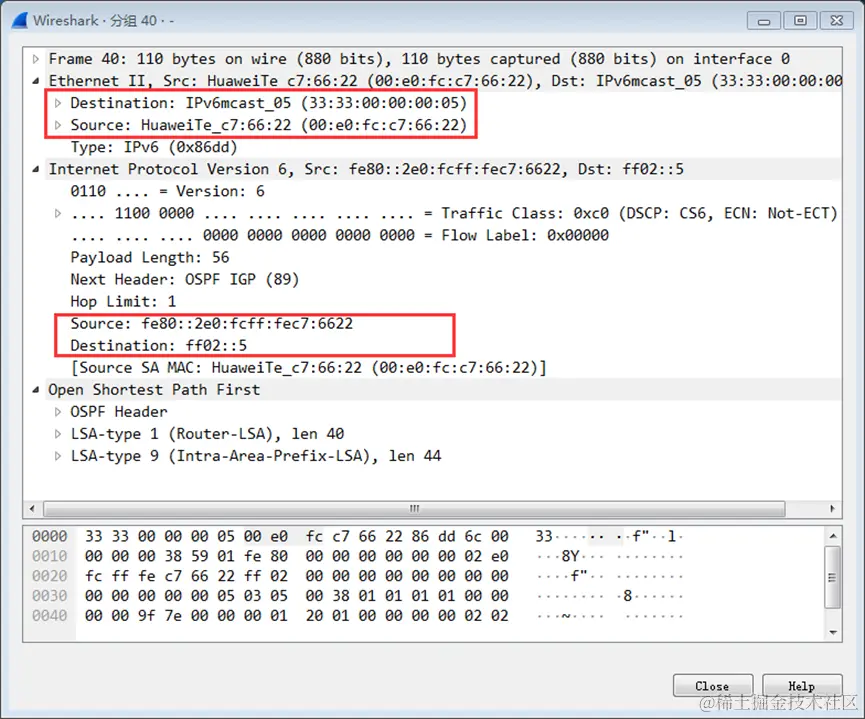This screenshot has height=719, width=865.
Task: Click the '86 dd' bytes in hex row 0000
Action: (434, 536)
